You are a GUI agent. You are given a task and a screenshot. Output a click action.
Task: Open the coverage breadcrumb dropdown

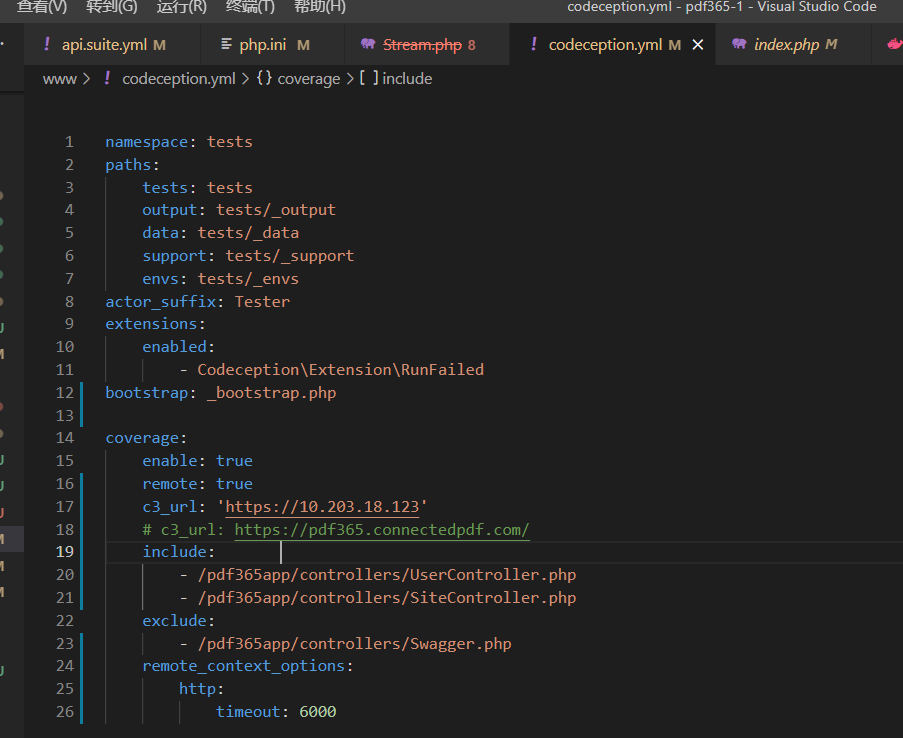pos(309,78)
